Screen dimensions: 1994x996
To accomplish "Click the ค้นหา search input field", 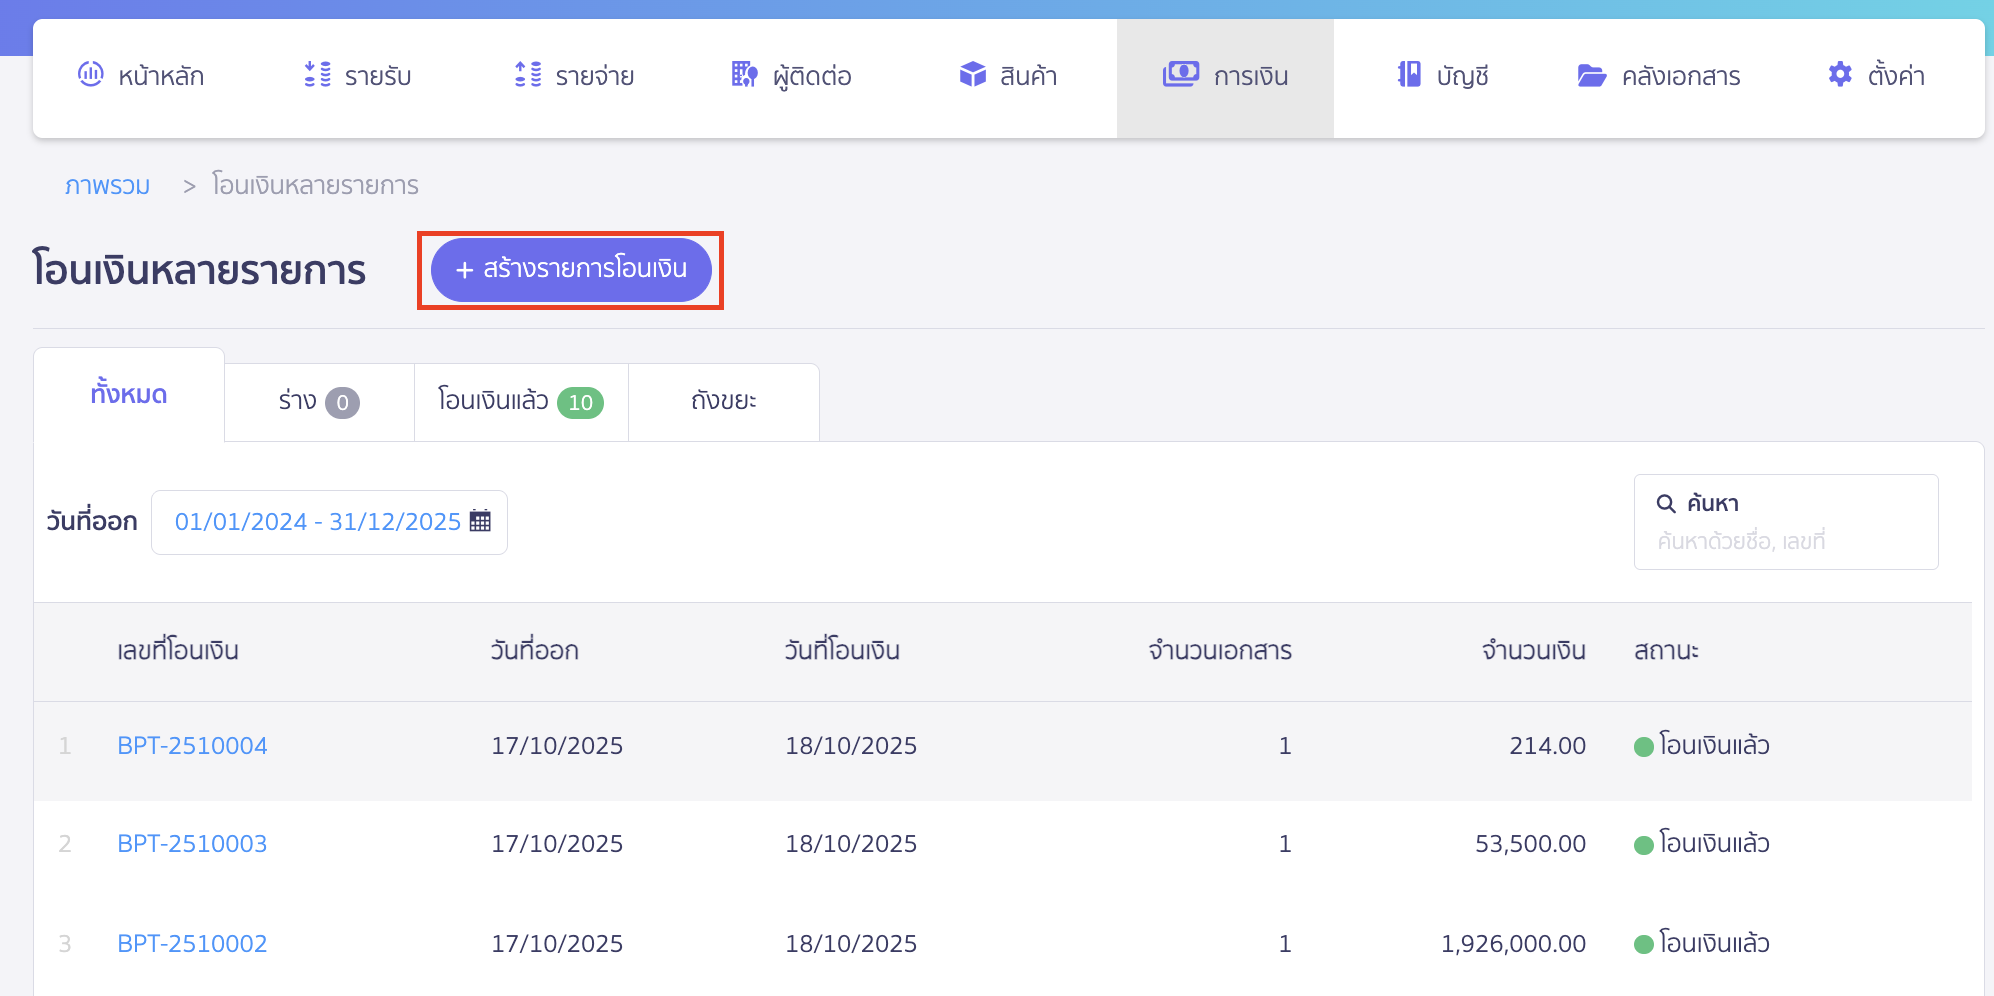I will tap(1786, 541).
